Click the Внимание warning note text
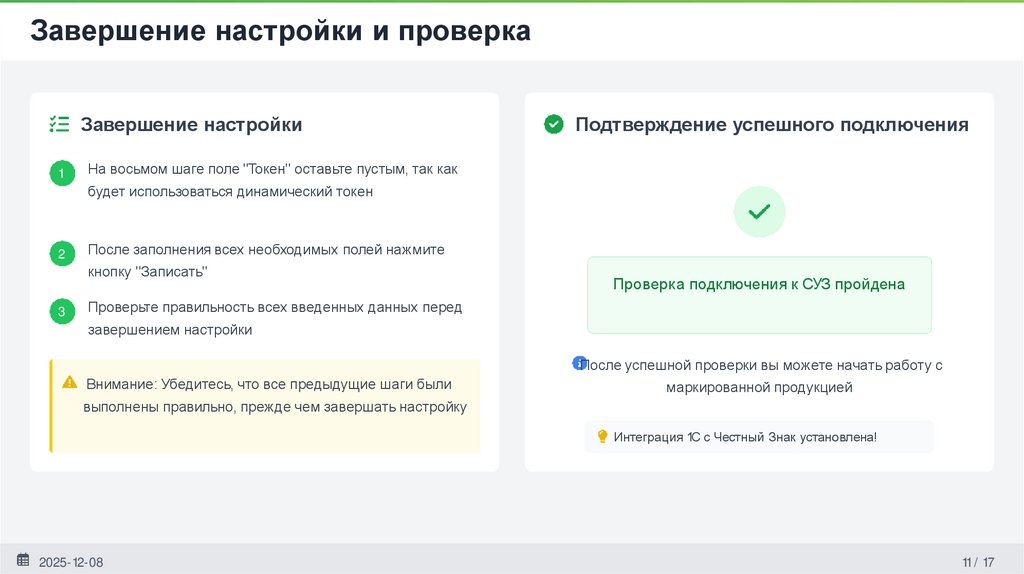The height and width of the screenshot is (574, 1024). [x=276, y=396]
